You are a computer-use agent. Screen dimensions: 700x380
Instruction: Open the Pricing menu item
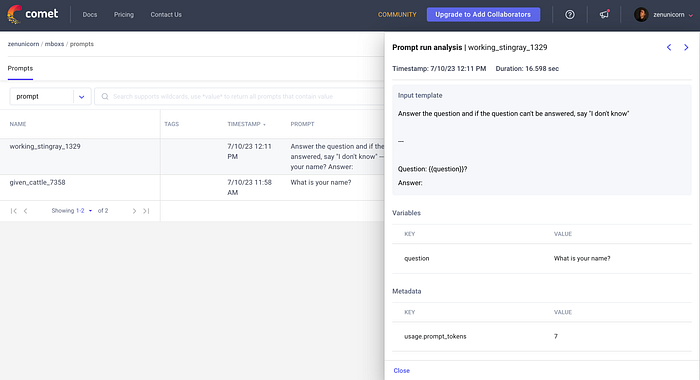(x=124, y=15)
